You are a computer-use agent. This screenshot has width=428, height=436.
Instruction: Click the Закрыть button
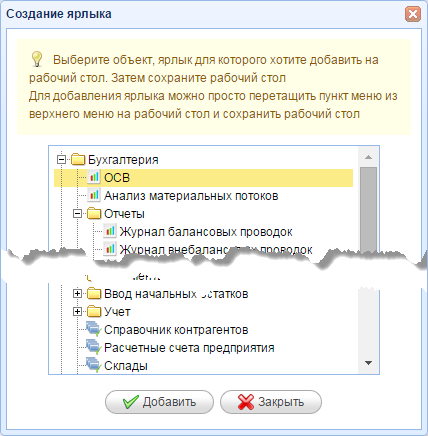(x=271, y=402)
